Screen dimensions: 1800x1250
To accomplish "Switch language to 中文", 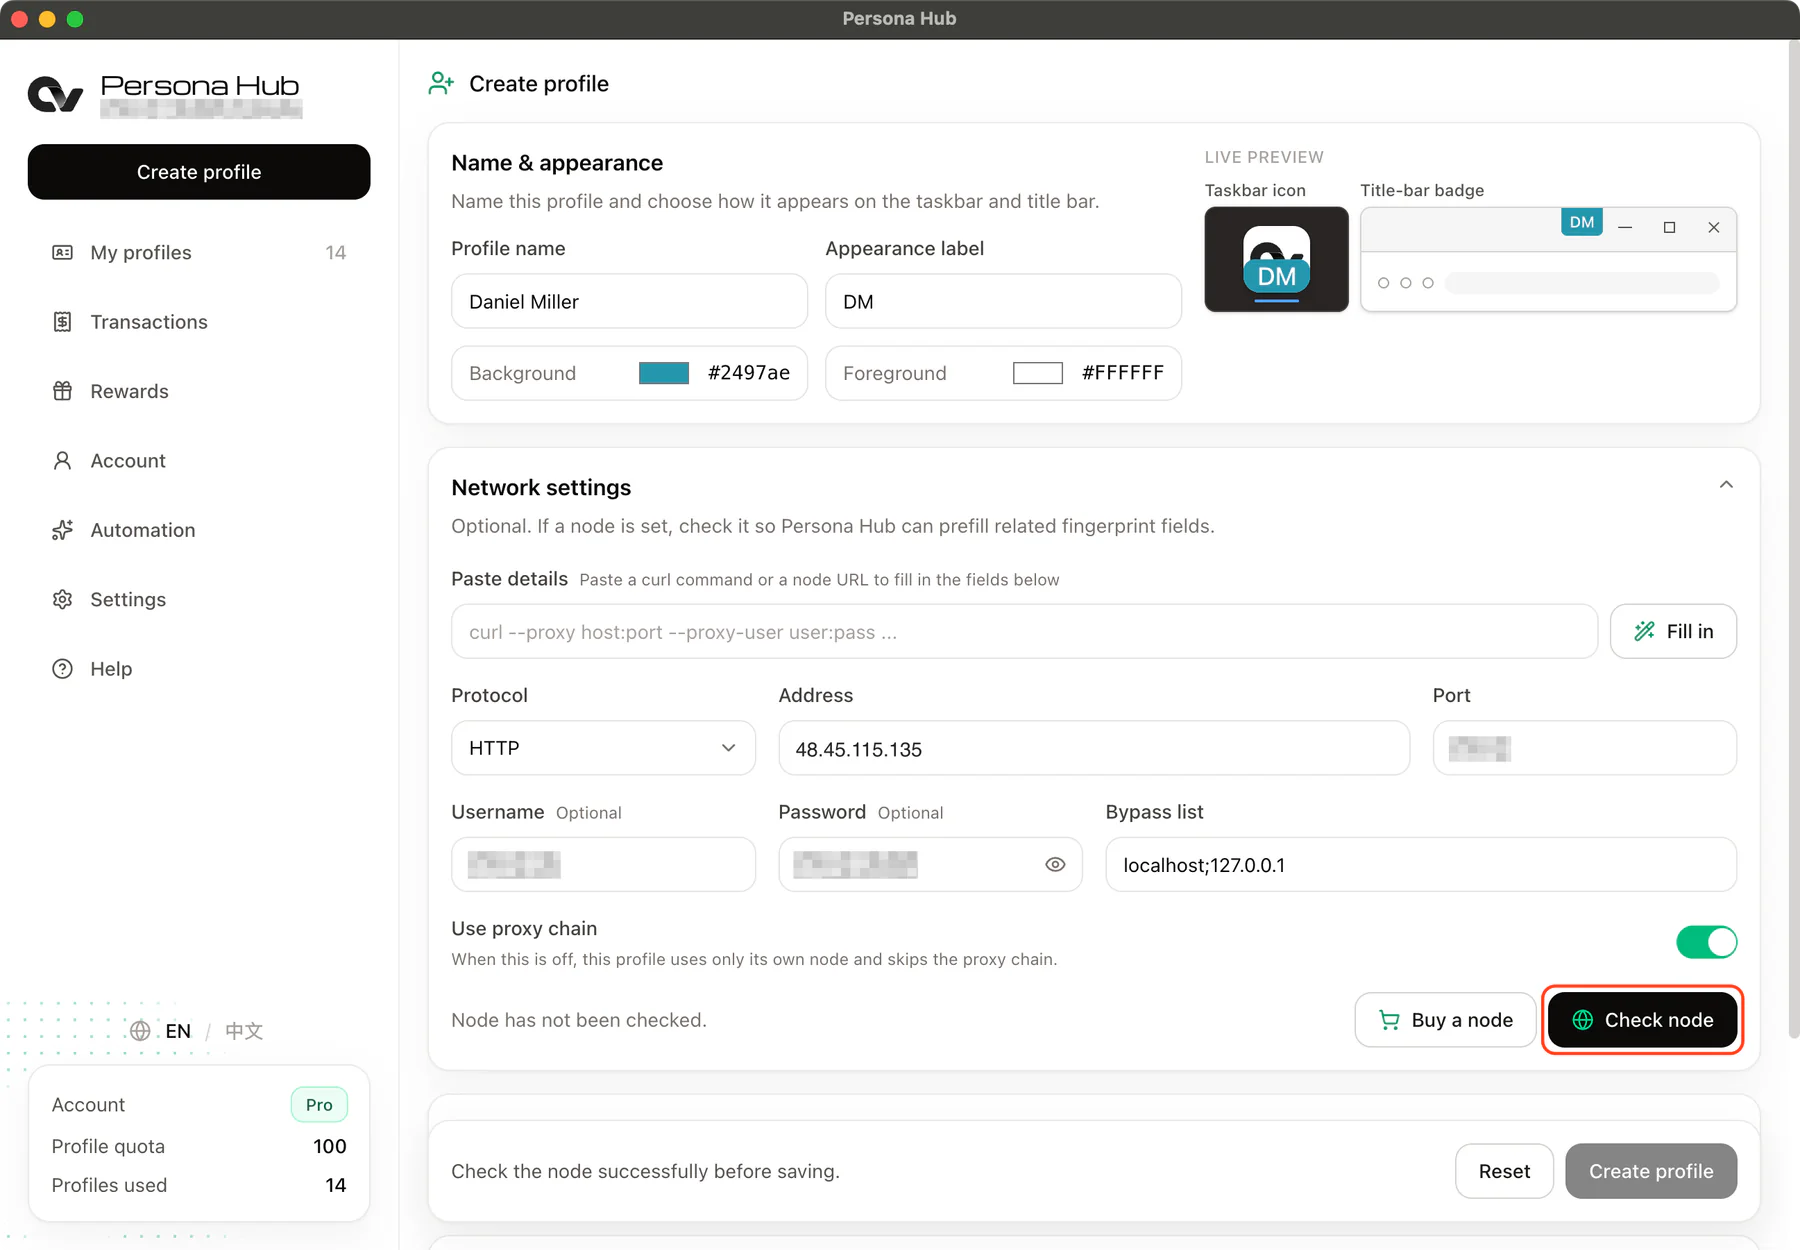I will click(244, 1031).
